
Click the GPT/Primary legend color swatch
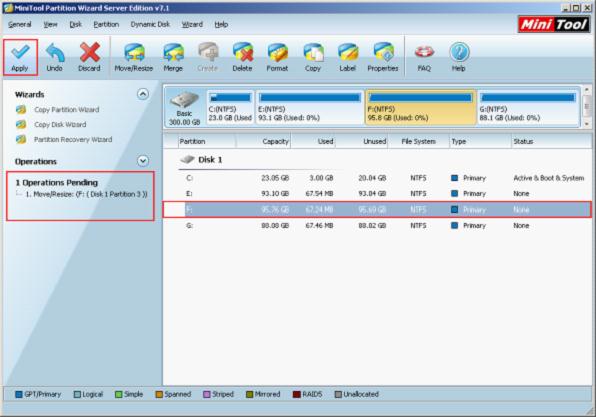pyautogui.click(x=19, y=394)
